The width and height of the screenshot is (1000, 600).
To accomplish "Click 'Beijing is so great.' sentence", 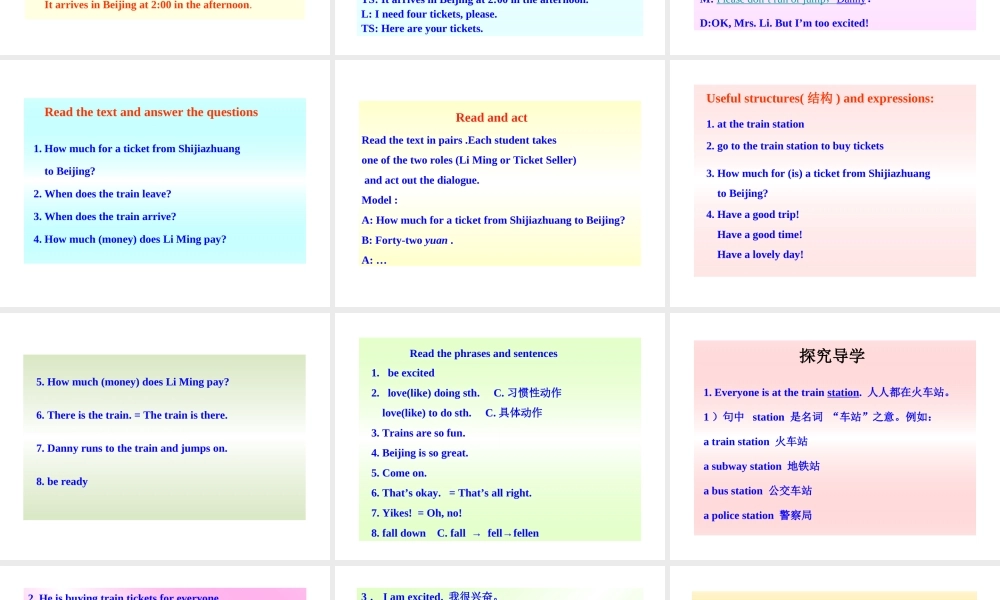I will click(420, 453).
